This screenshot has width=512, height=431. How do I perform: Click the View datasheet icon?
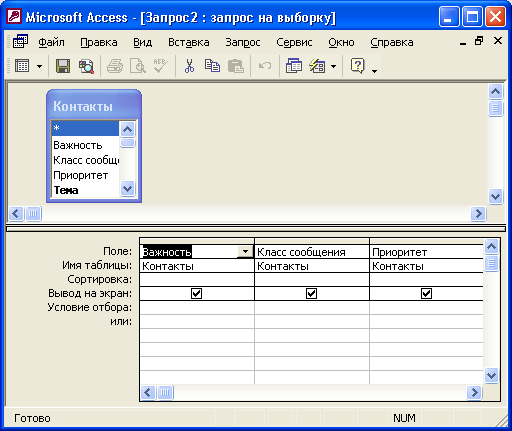[22, 66]
